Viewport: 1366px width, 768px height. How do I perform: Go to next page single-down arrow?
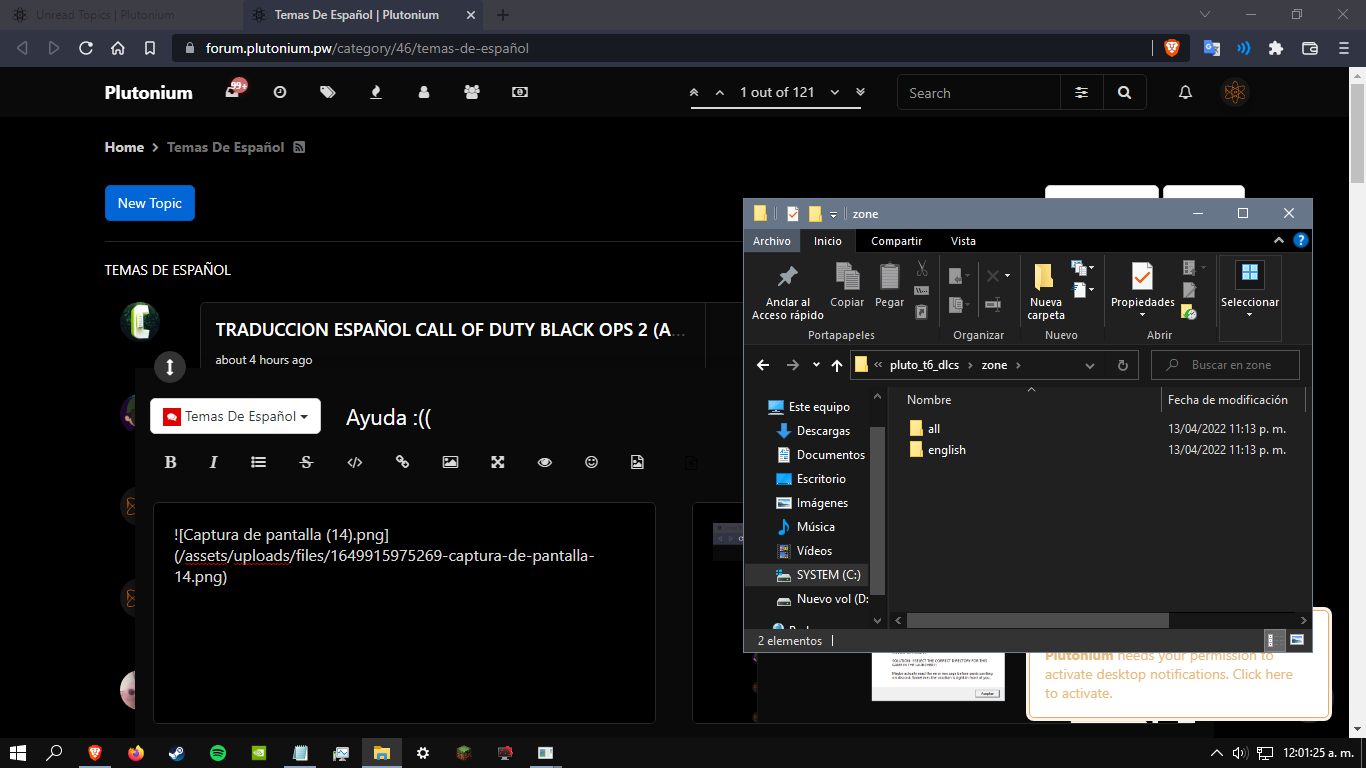coord(835,93)
